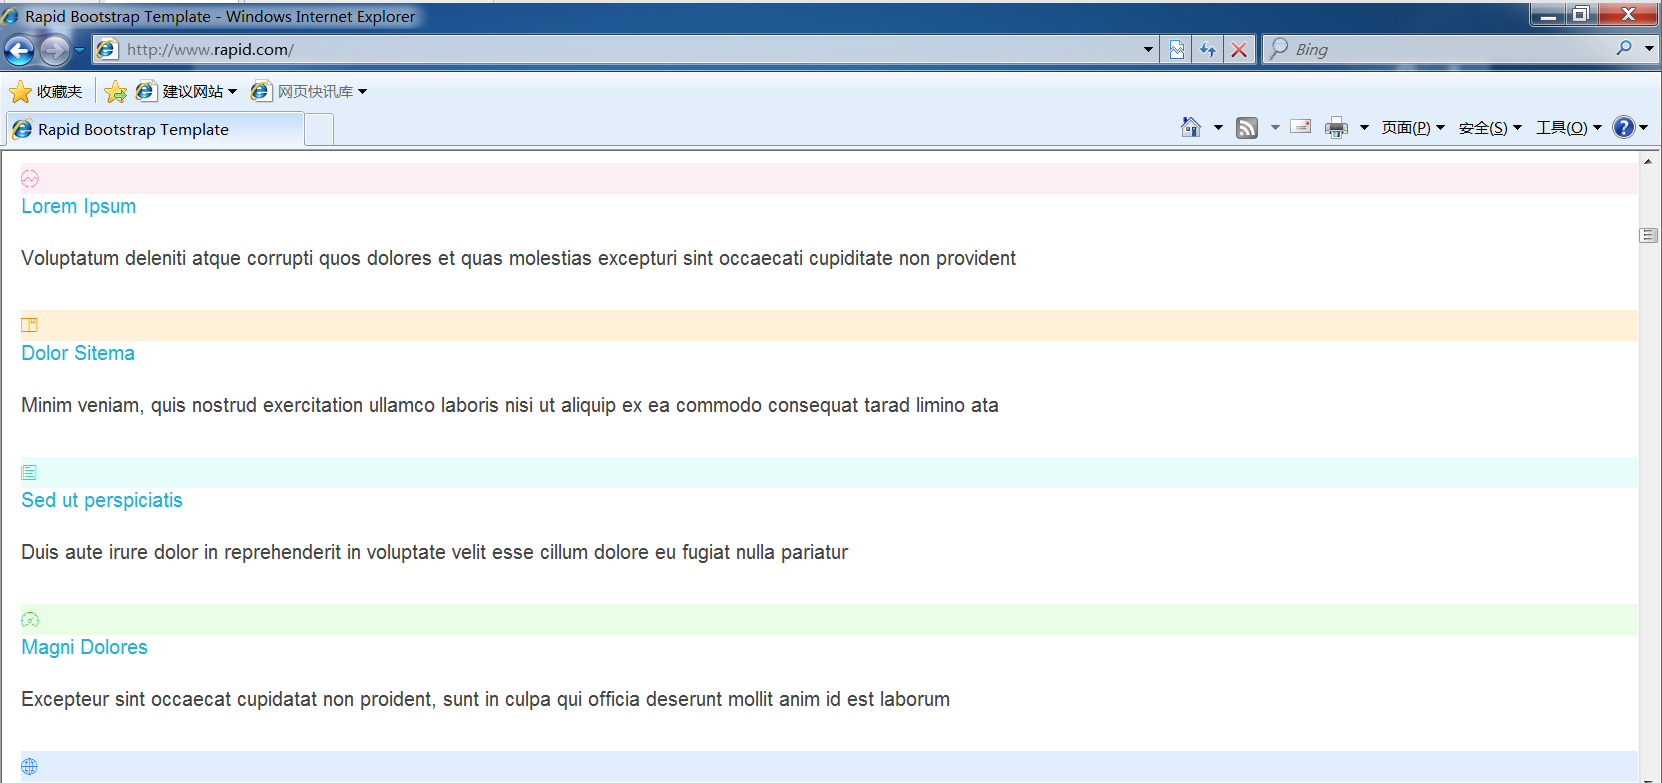Expand the Help dropdown arrow
The height and width of the screenshot is (783, 1662).
pyautogui.click(x=1644, y=127)
